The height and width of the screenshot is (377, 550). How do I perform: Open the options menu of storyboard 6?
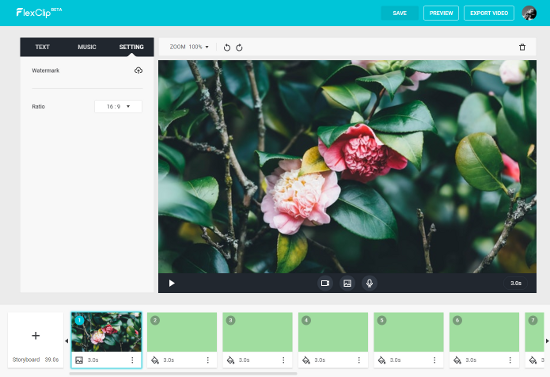pyautogui.click(x=510, y=360)
